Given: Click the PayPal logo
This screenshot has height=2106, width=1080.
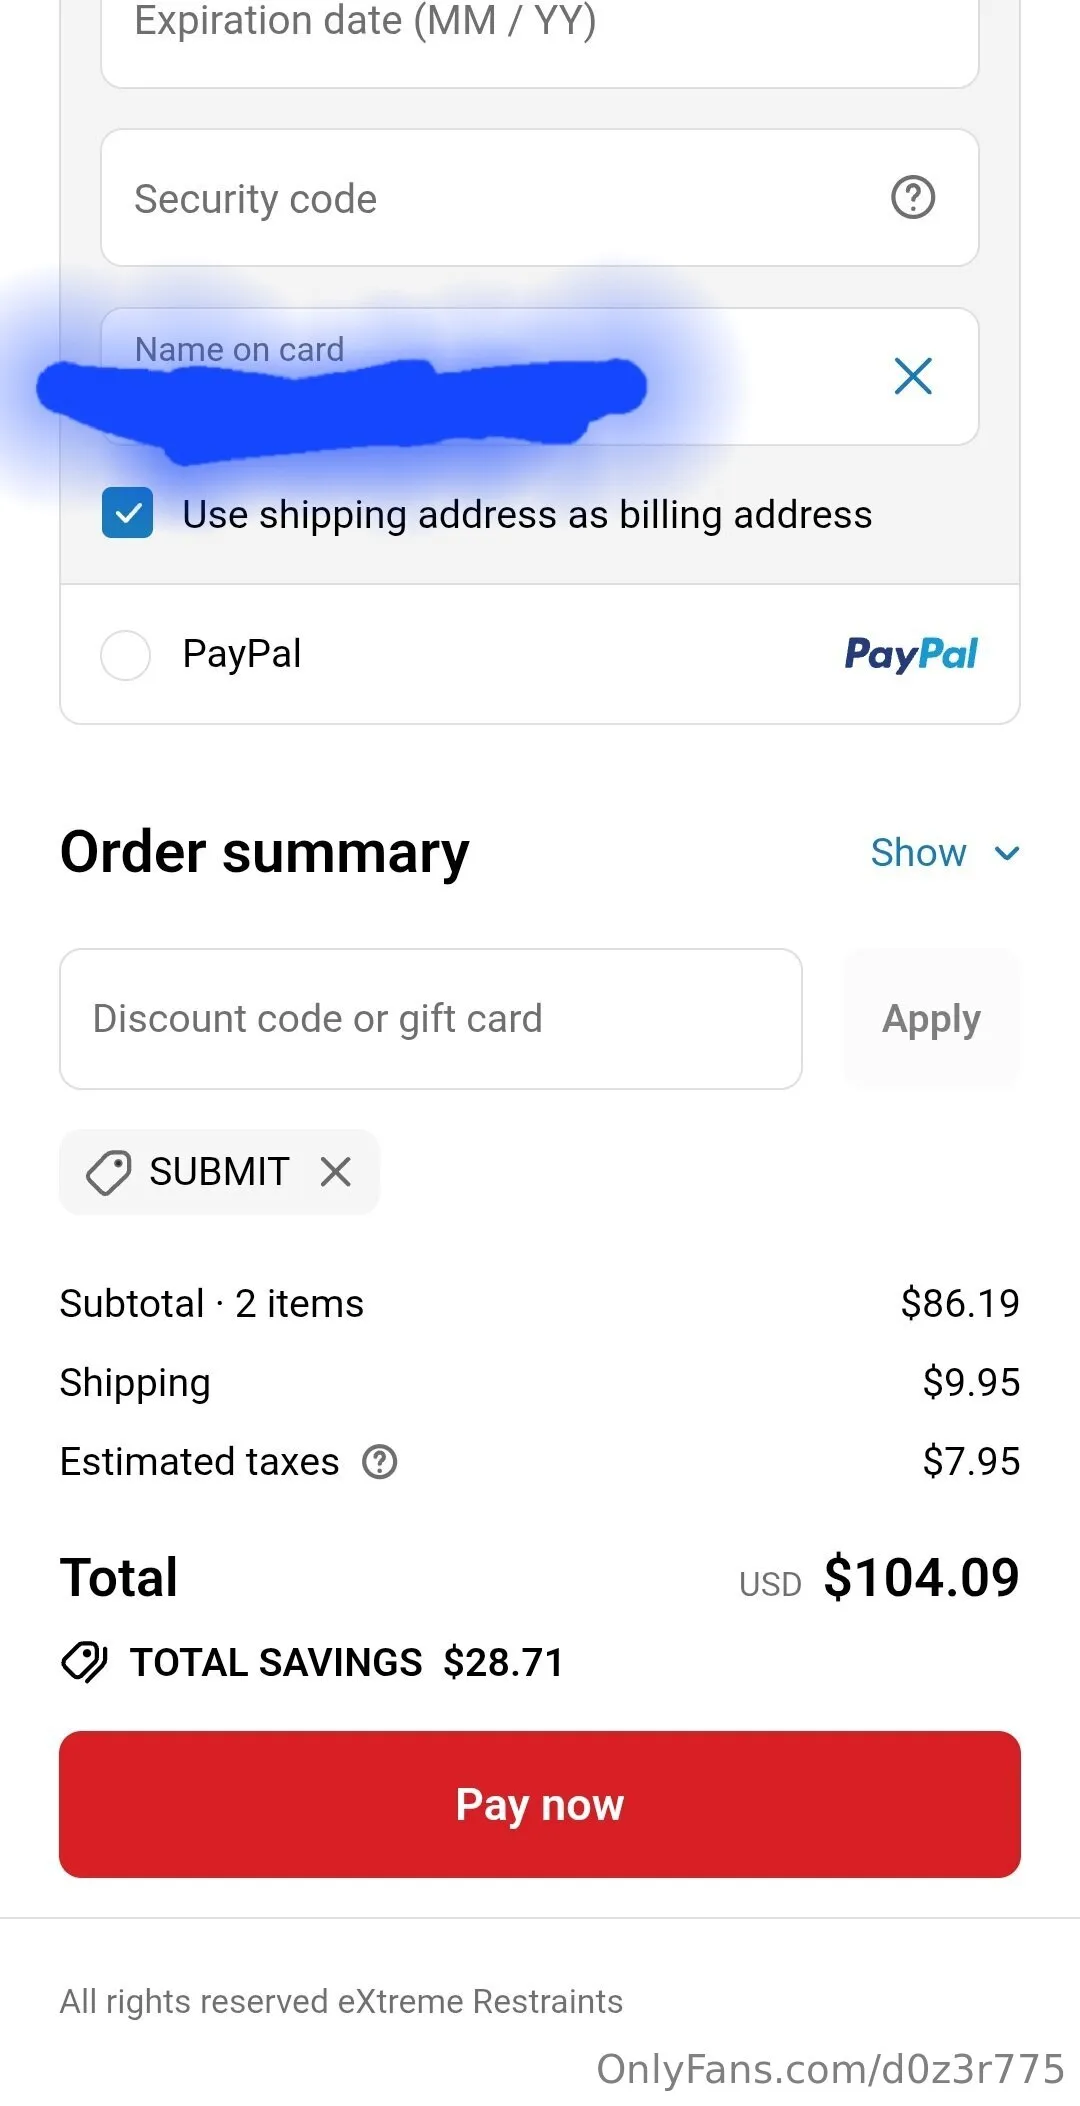Looking at the screenshot, I should tap(911, 654).
